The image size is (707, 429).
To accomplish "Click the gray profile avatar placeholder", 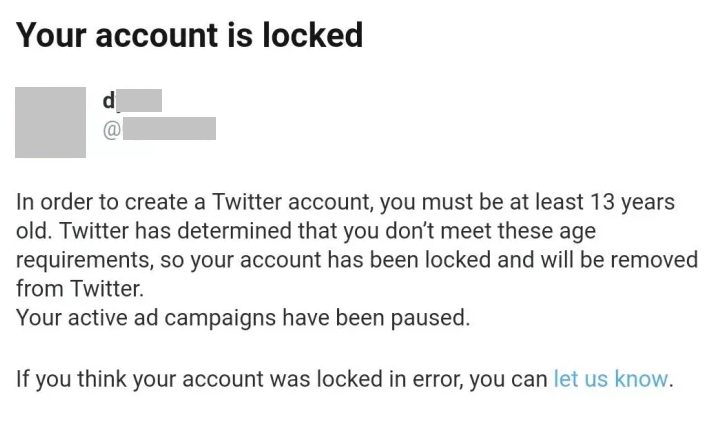I will point(50,122).
